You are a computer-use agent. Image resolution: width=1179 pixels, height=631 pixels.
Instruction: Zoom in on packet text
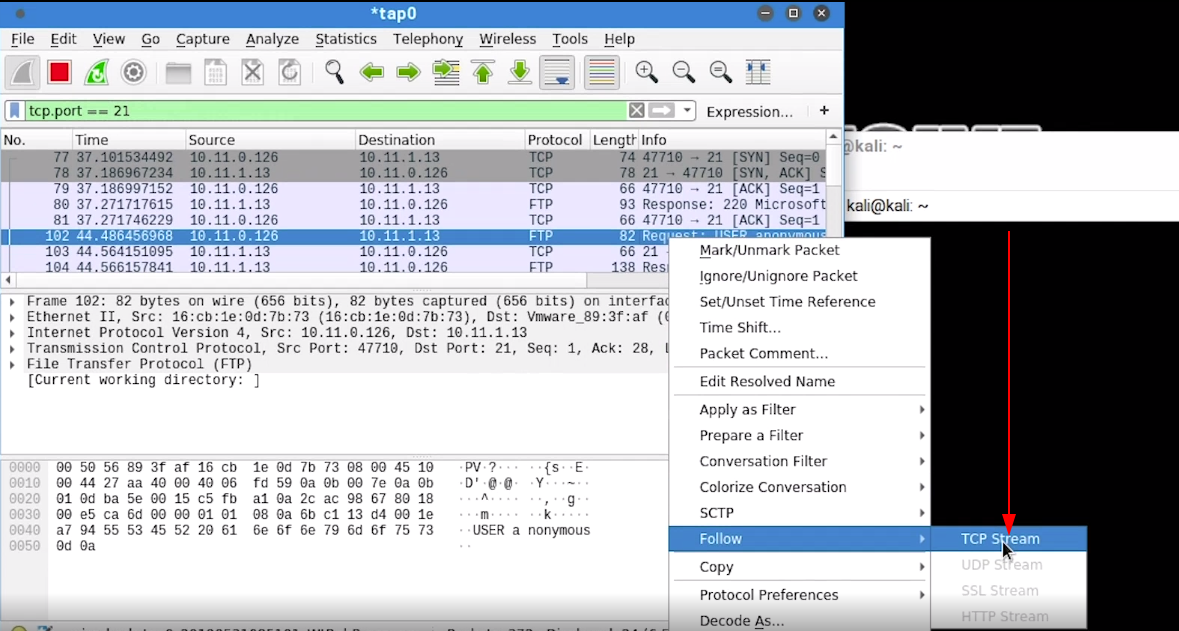tap(647, 72)
